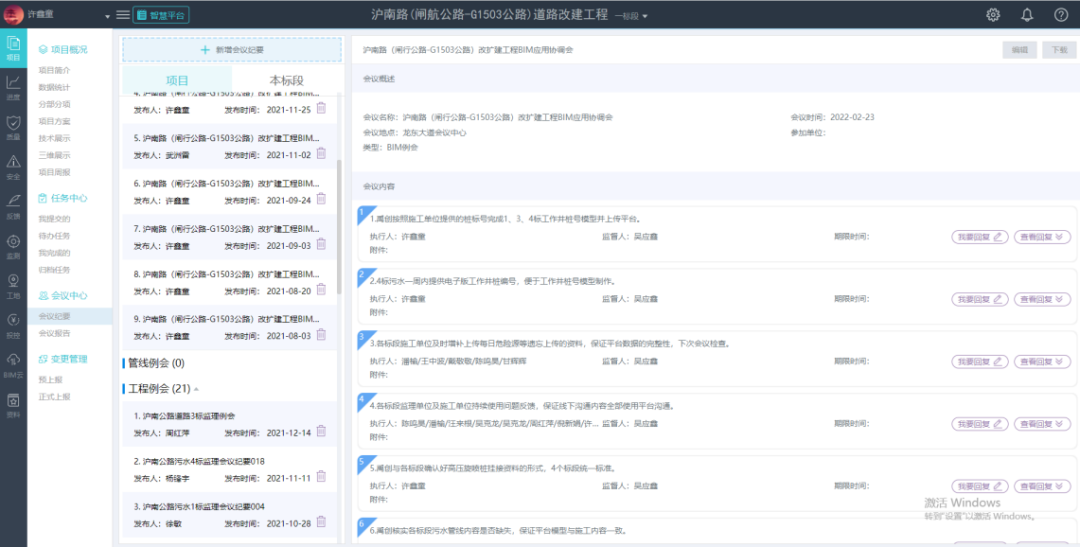Click the 编辑 button
The width and height of the screenshot is (1080, 547).
1019,50
